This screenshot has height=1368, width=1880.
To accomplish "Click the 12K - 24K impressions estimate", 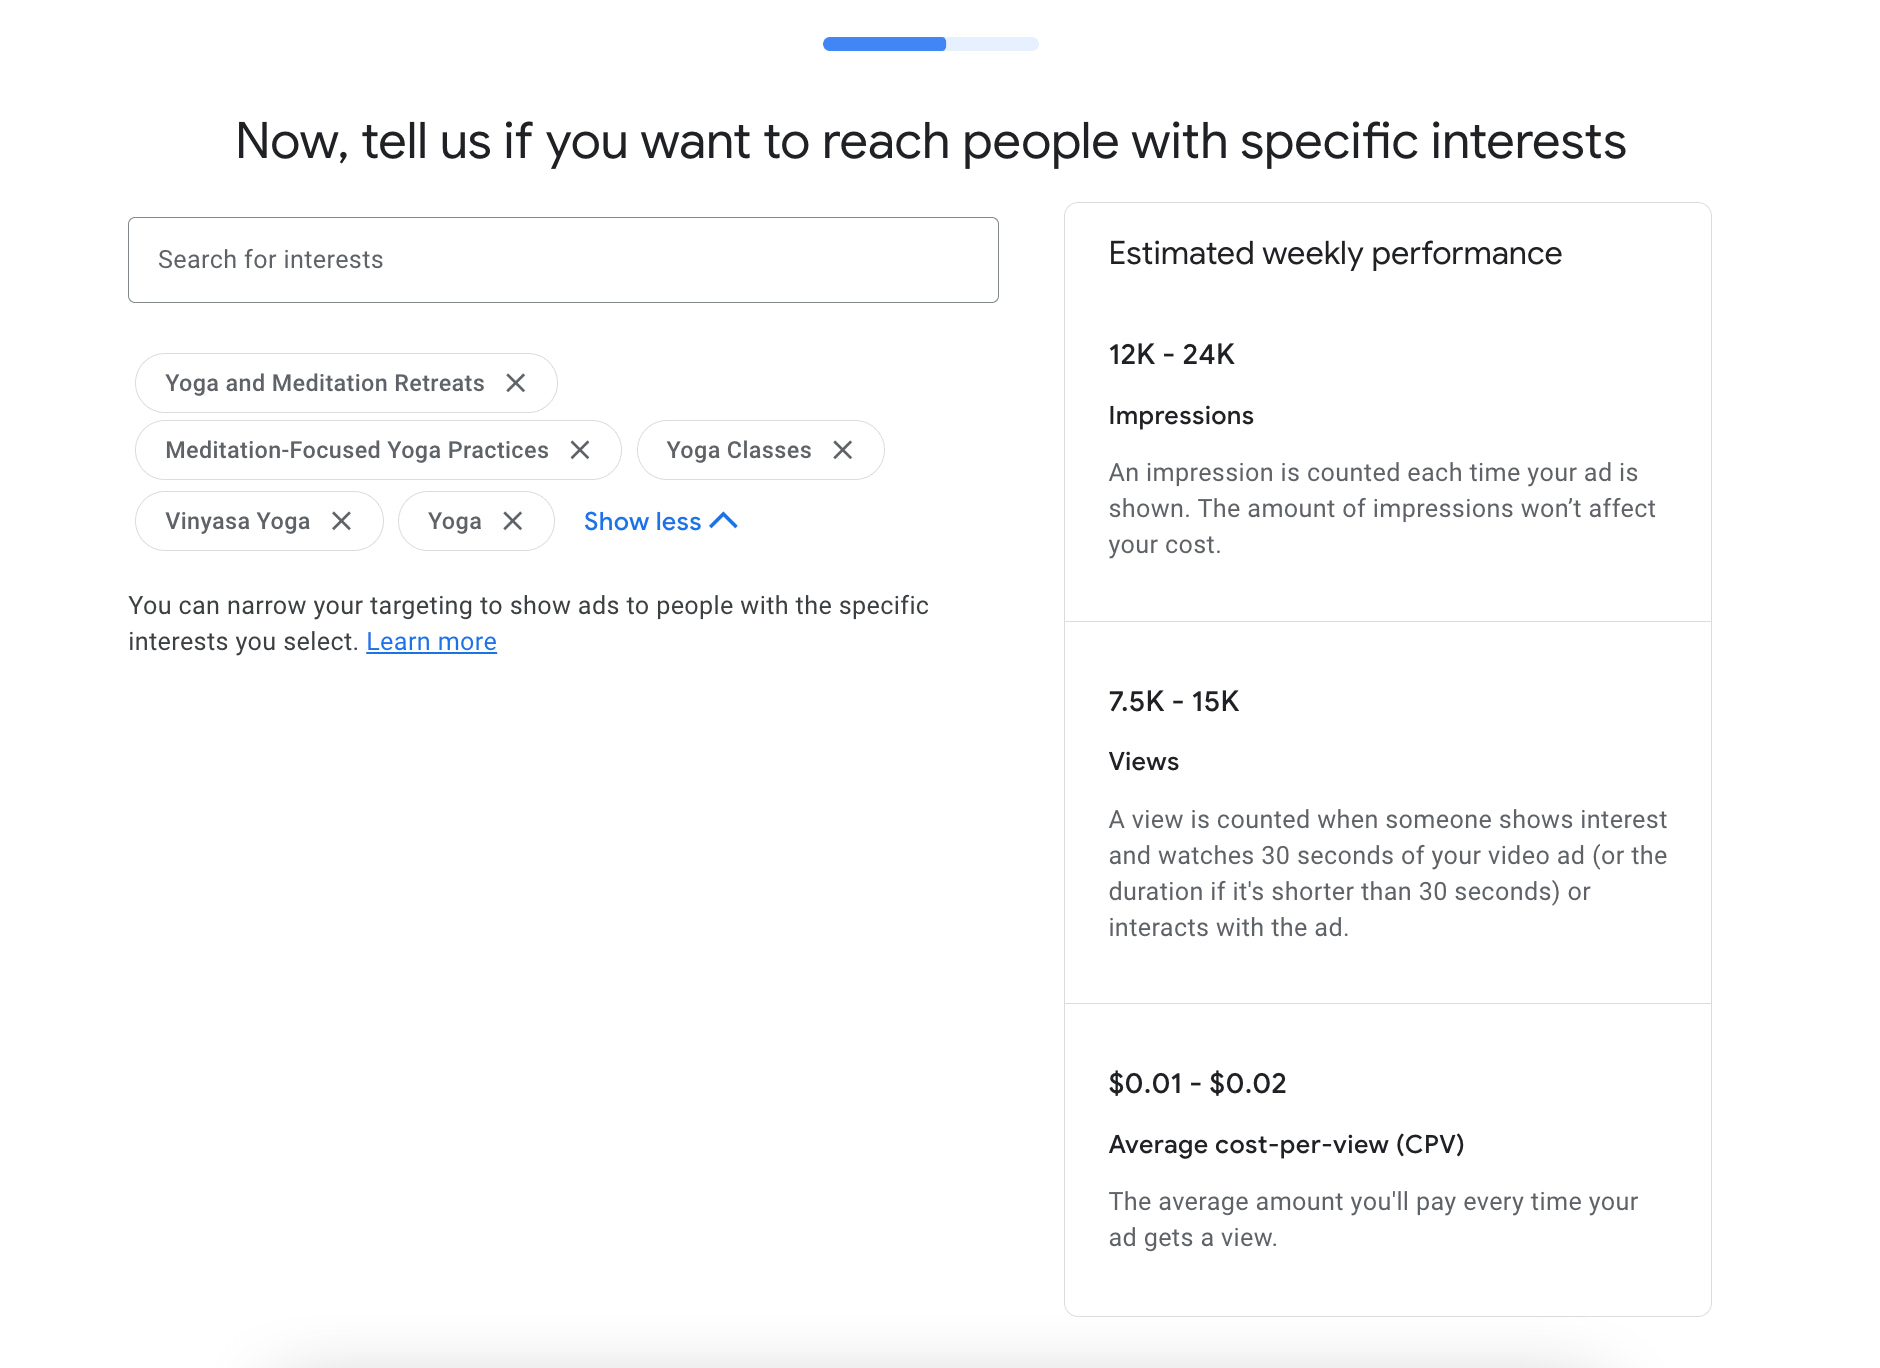I will pos(1171,355).
